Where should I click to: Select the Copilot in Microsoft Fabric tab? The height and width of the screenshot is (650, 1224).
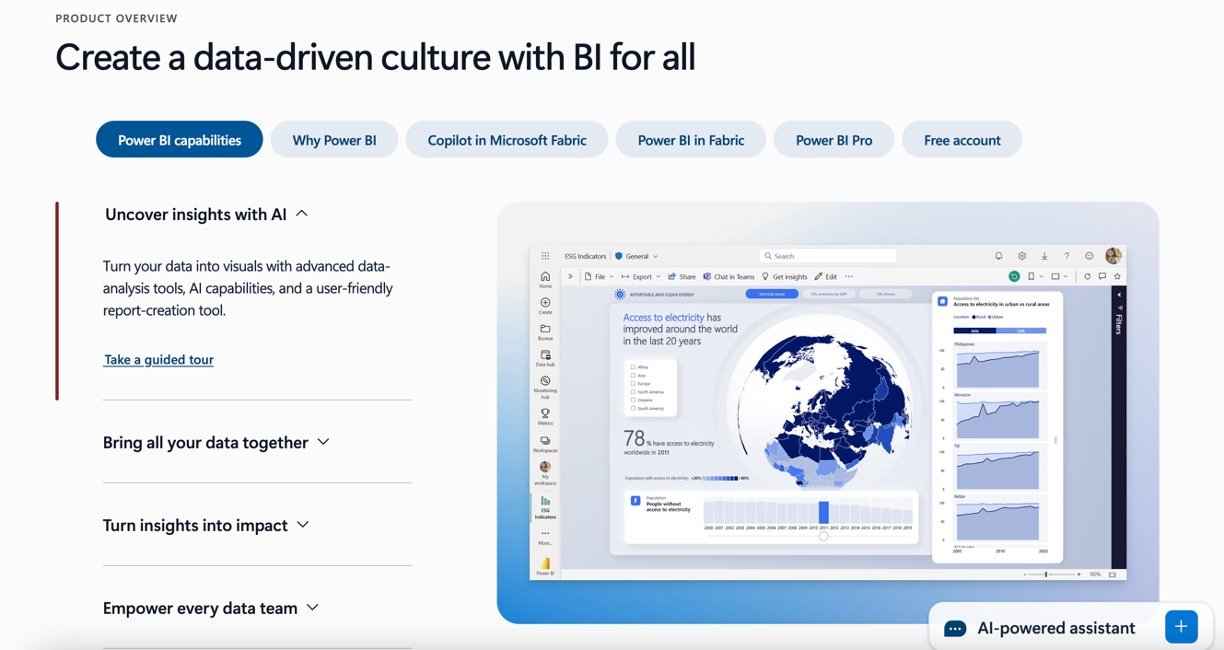(x=507, y=140)
